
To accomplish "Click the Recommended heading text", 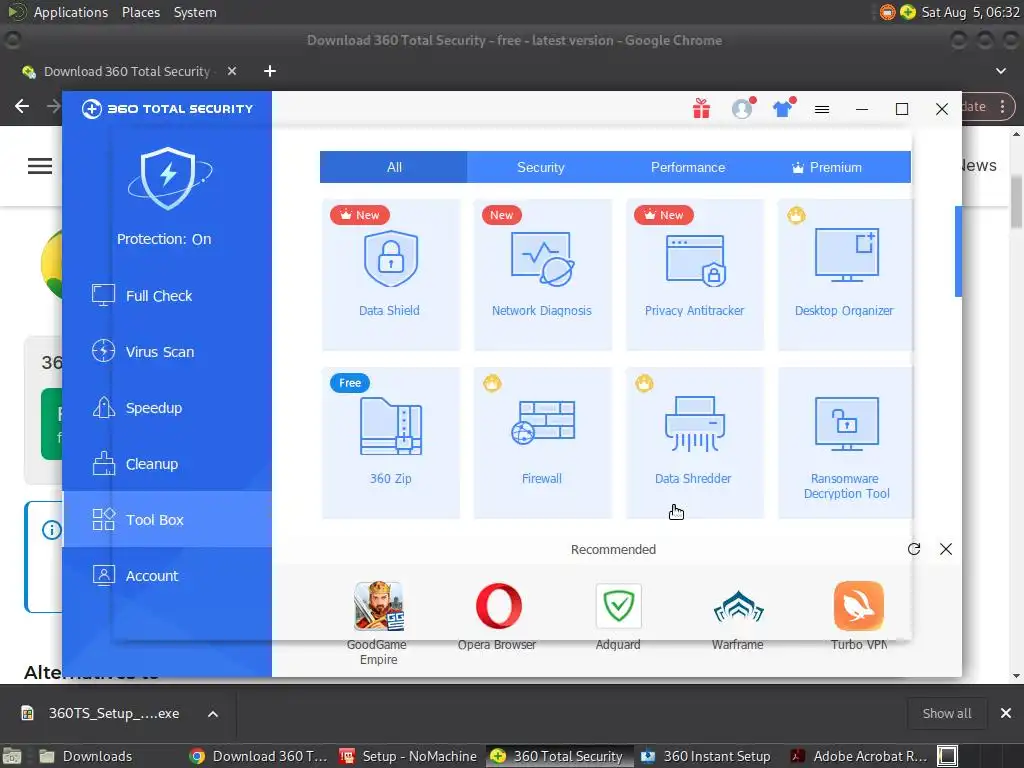I will (613, 550).
